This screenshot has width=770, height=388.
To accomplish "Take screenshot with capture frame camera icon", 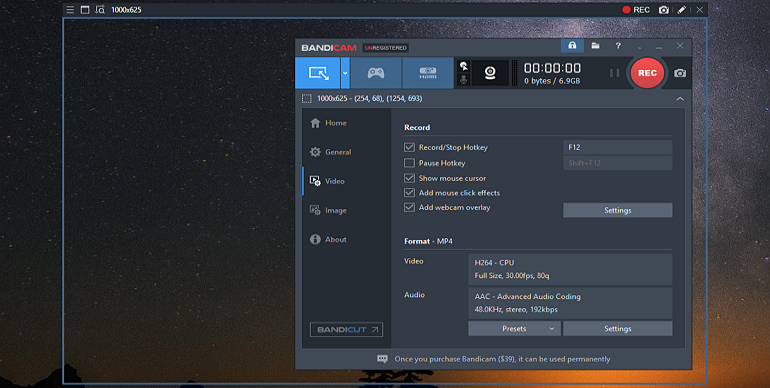I will pos(663,10).
